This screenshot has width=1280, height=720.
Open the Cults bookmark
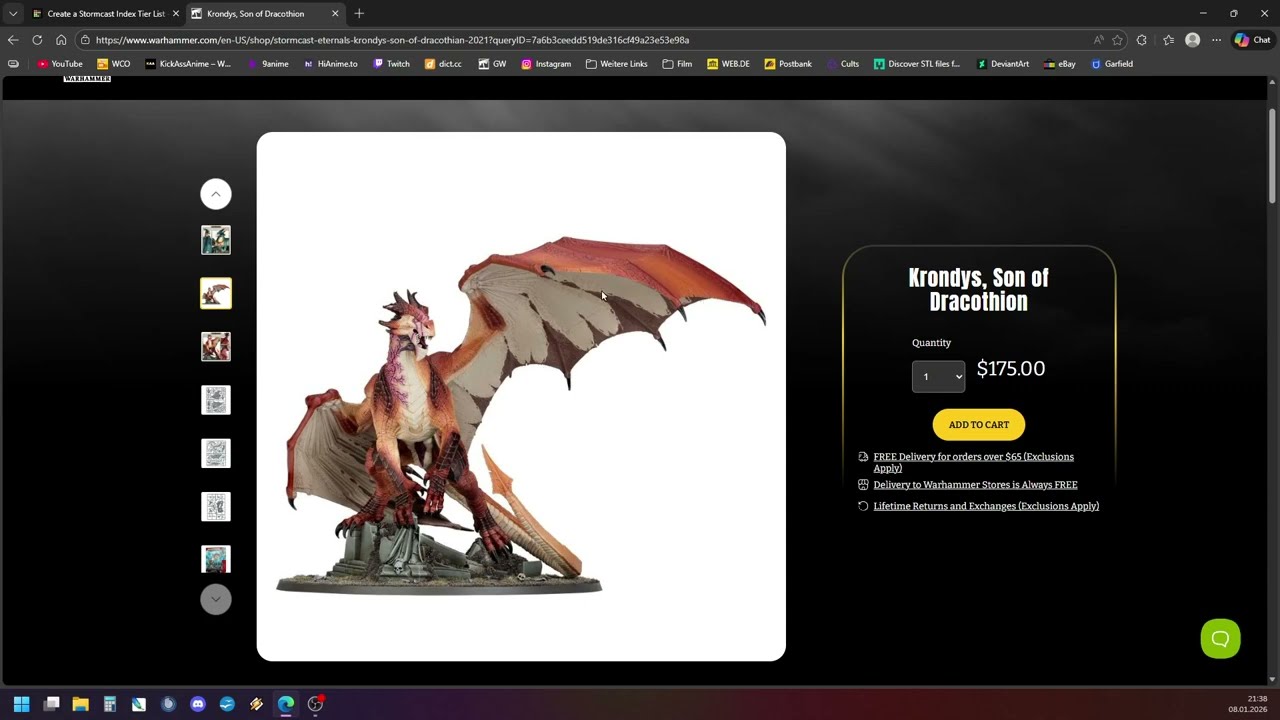click(x=842, y=64)
